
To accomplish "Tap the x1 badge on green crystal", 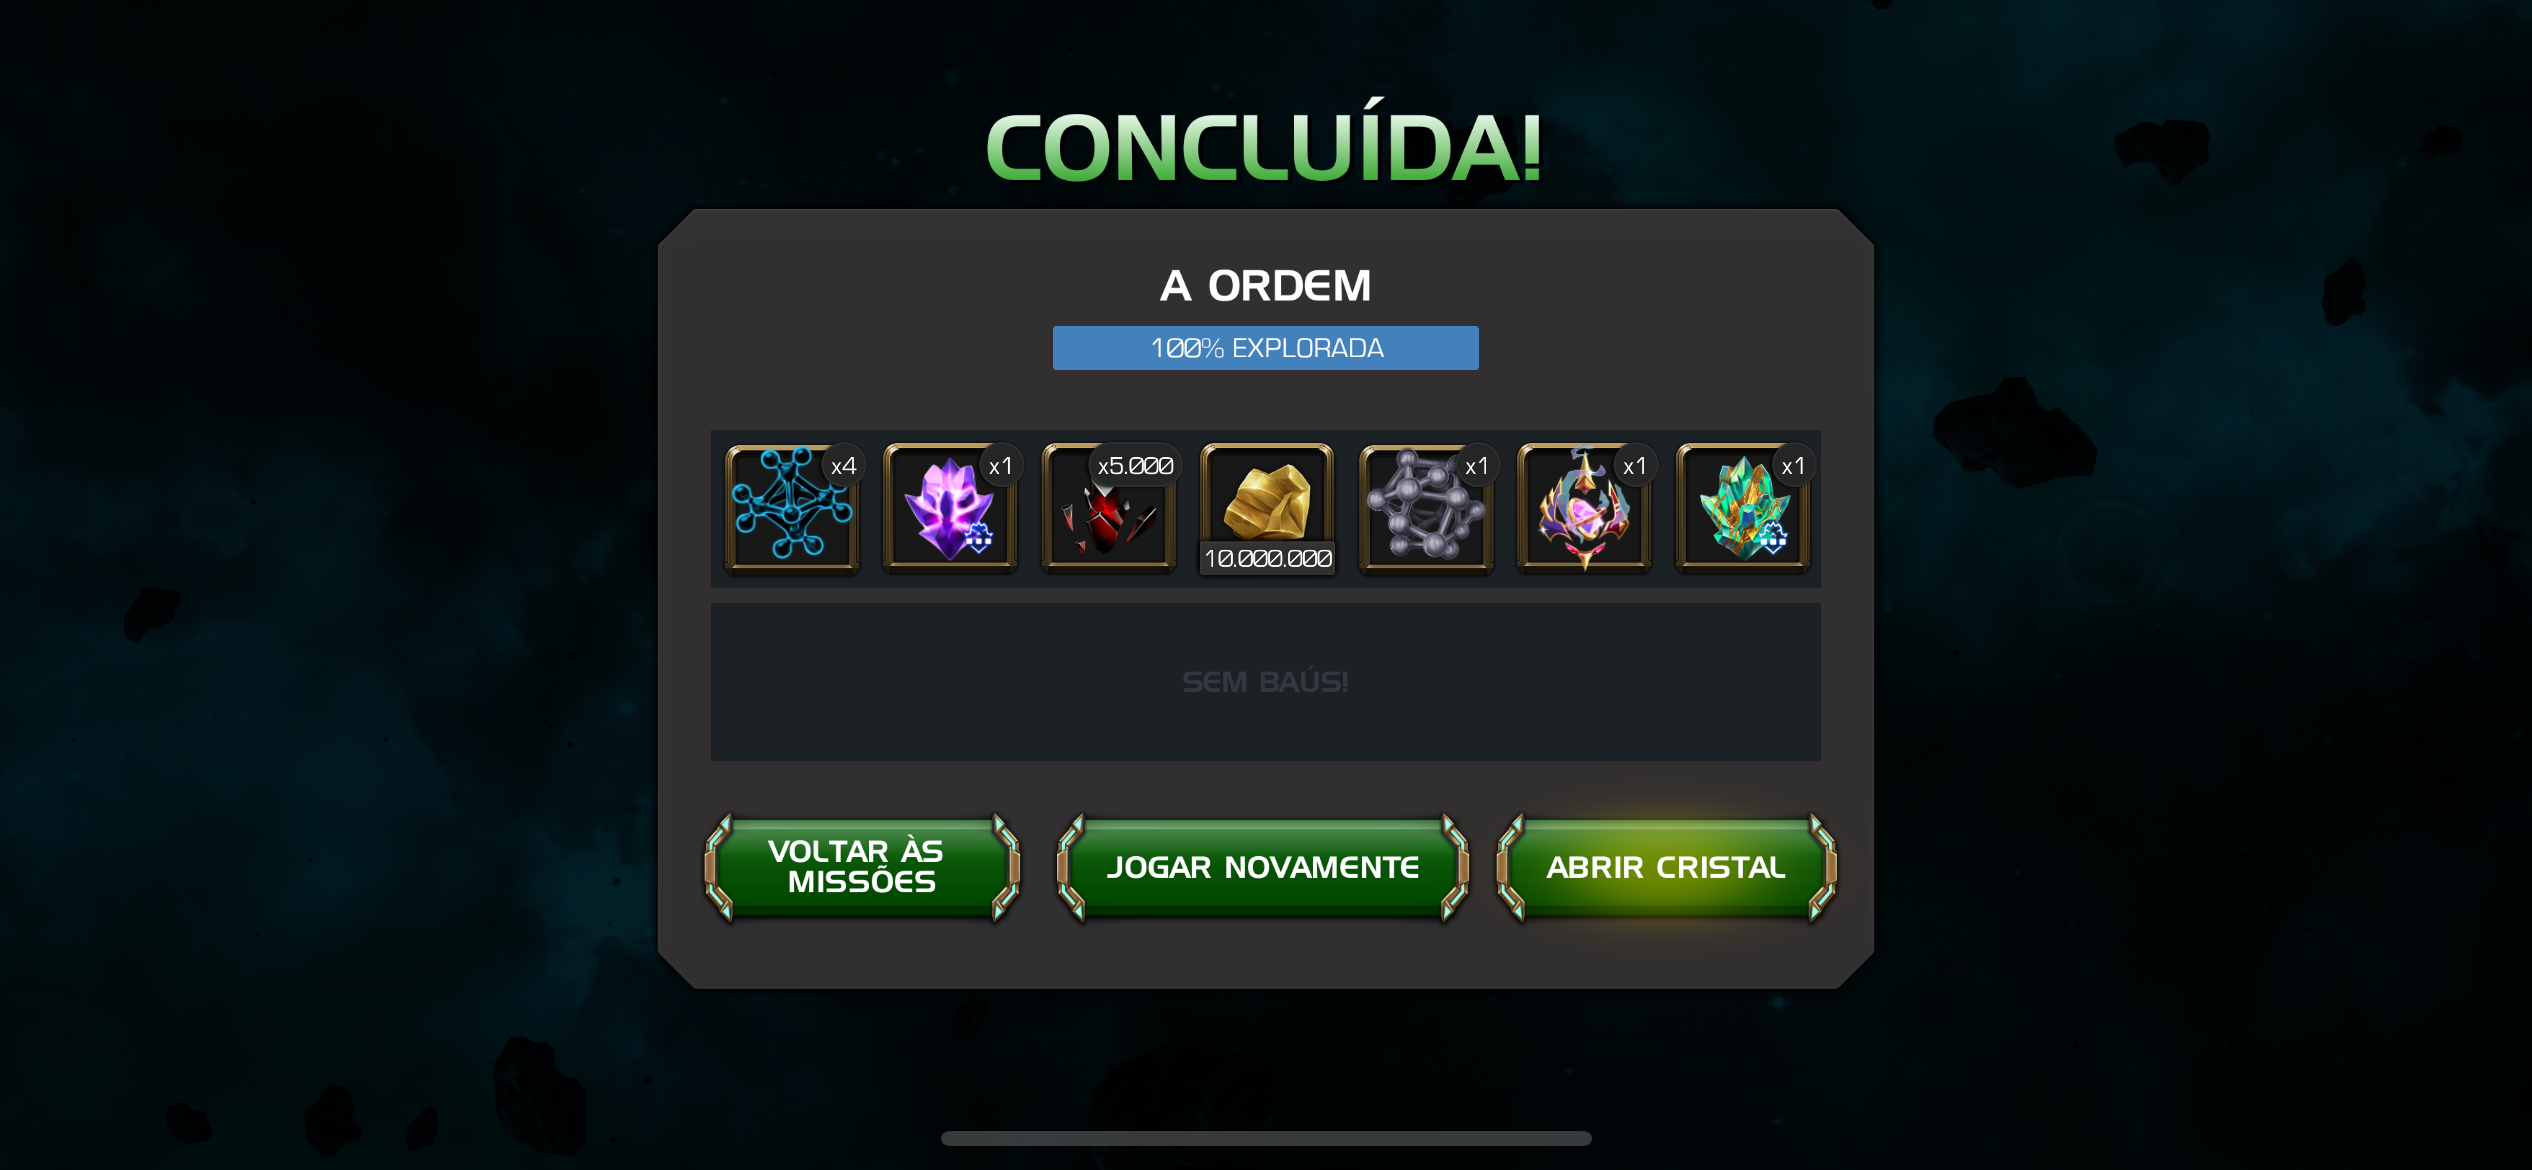I will pos(1794,466).
